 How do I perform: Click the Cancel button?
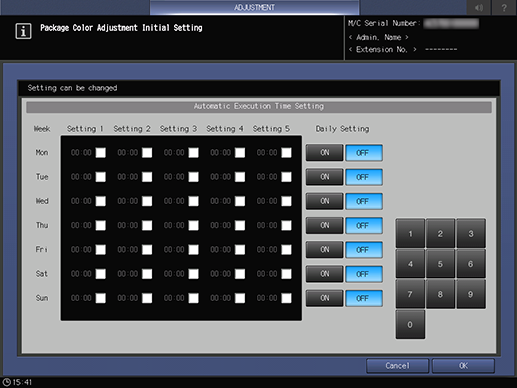(397, 366)
